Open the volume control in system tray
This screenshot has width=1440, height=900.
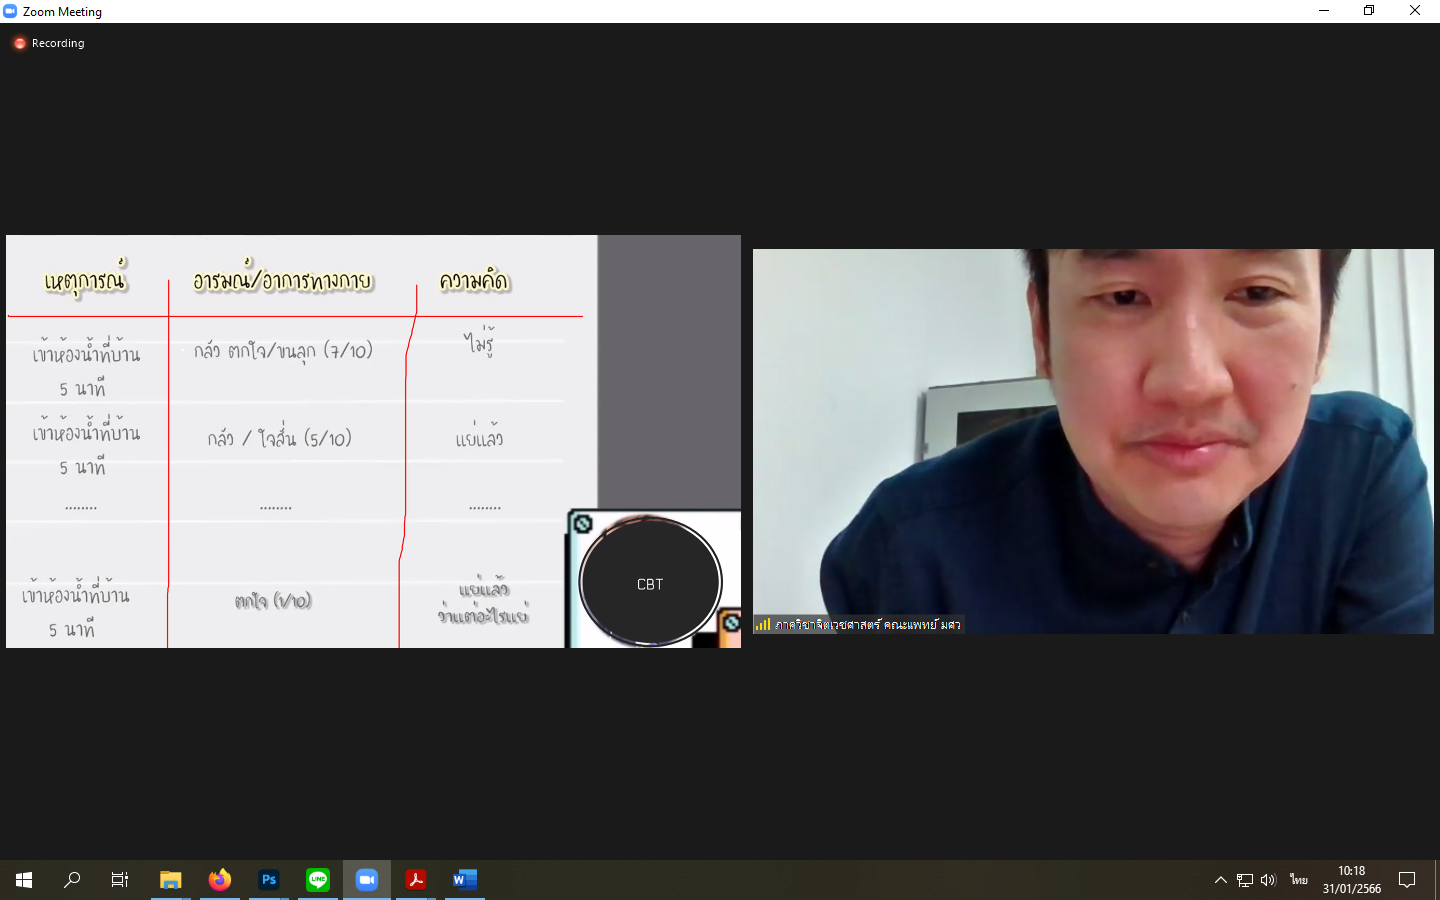tap(1269, 880)
